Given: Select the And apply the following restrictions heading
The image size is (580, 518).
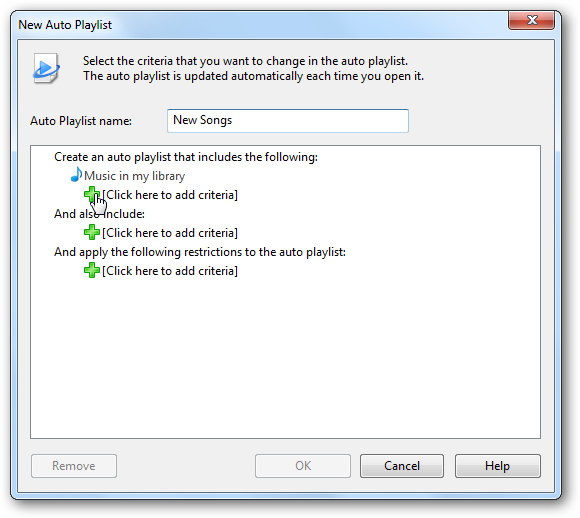Looking at the screenshot, I should click(200, 252).
